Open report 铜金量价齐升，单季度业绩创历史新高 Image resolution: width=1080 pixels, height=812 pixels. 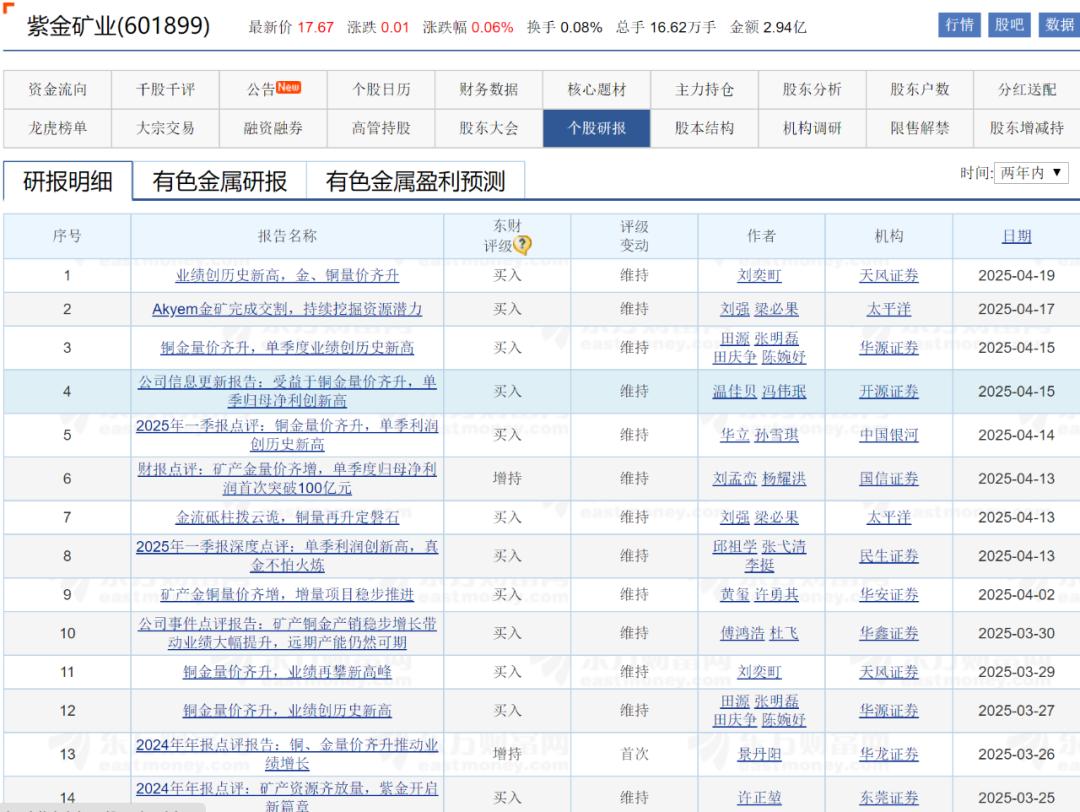point(287,348)
